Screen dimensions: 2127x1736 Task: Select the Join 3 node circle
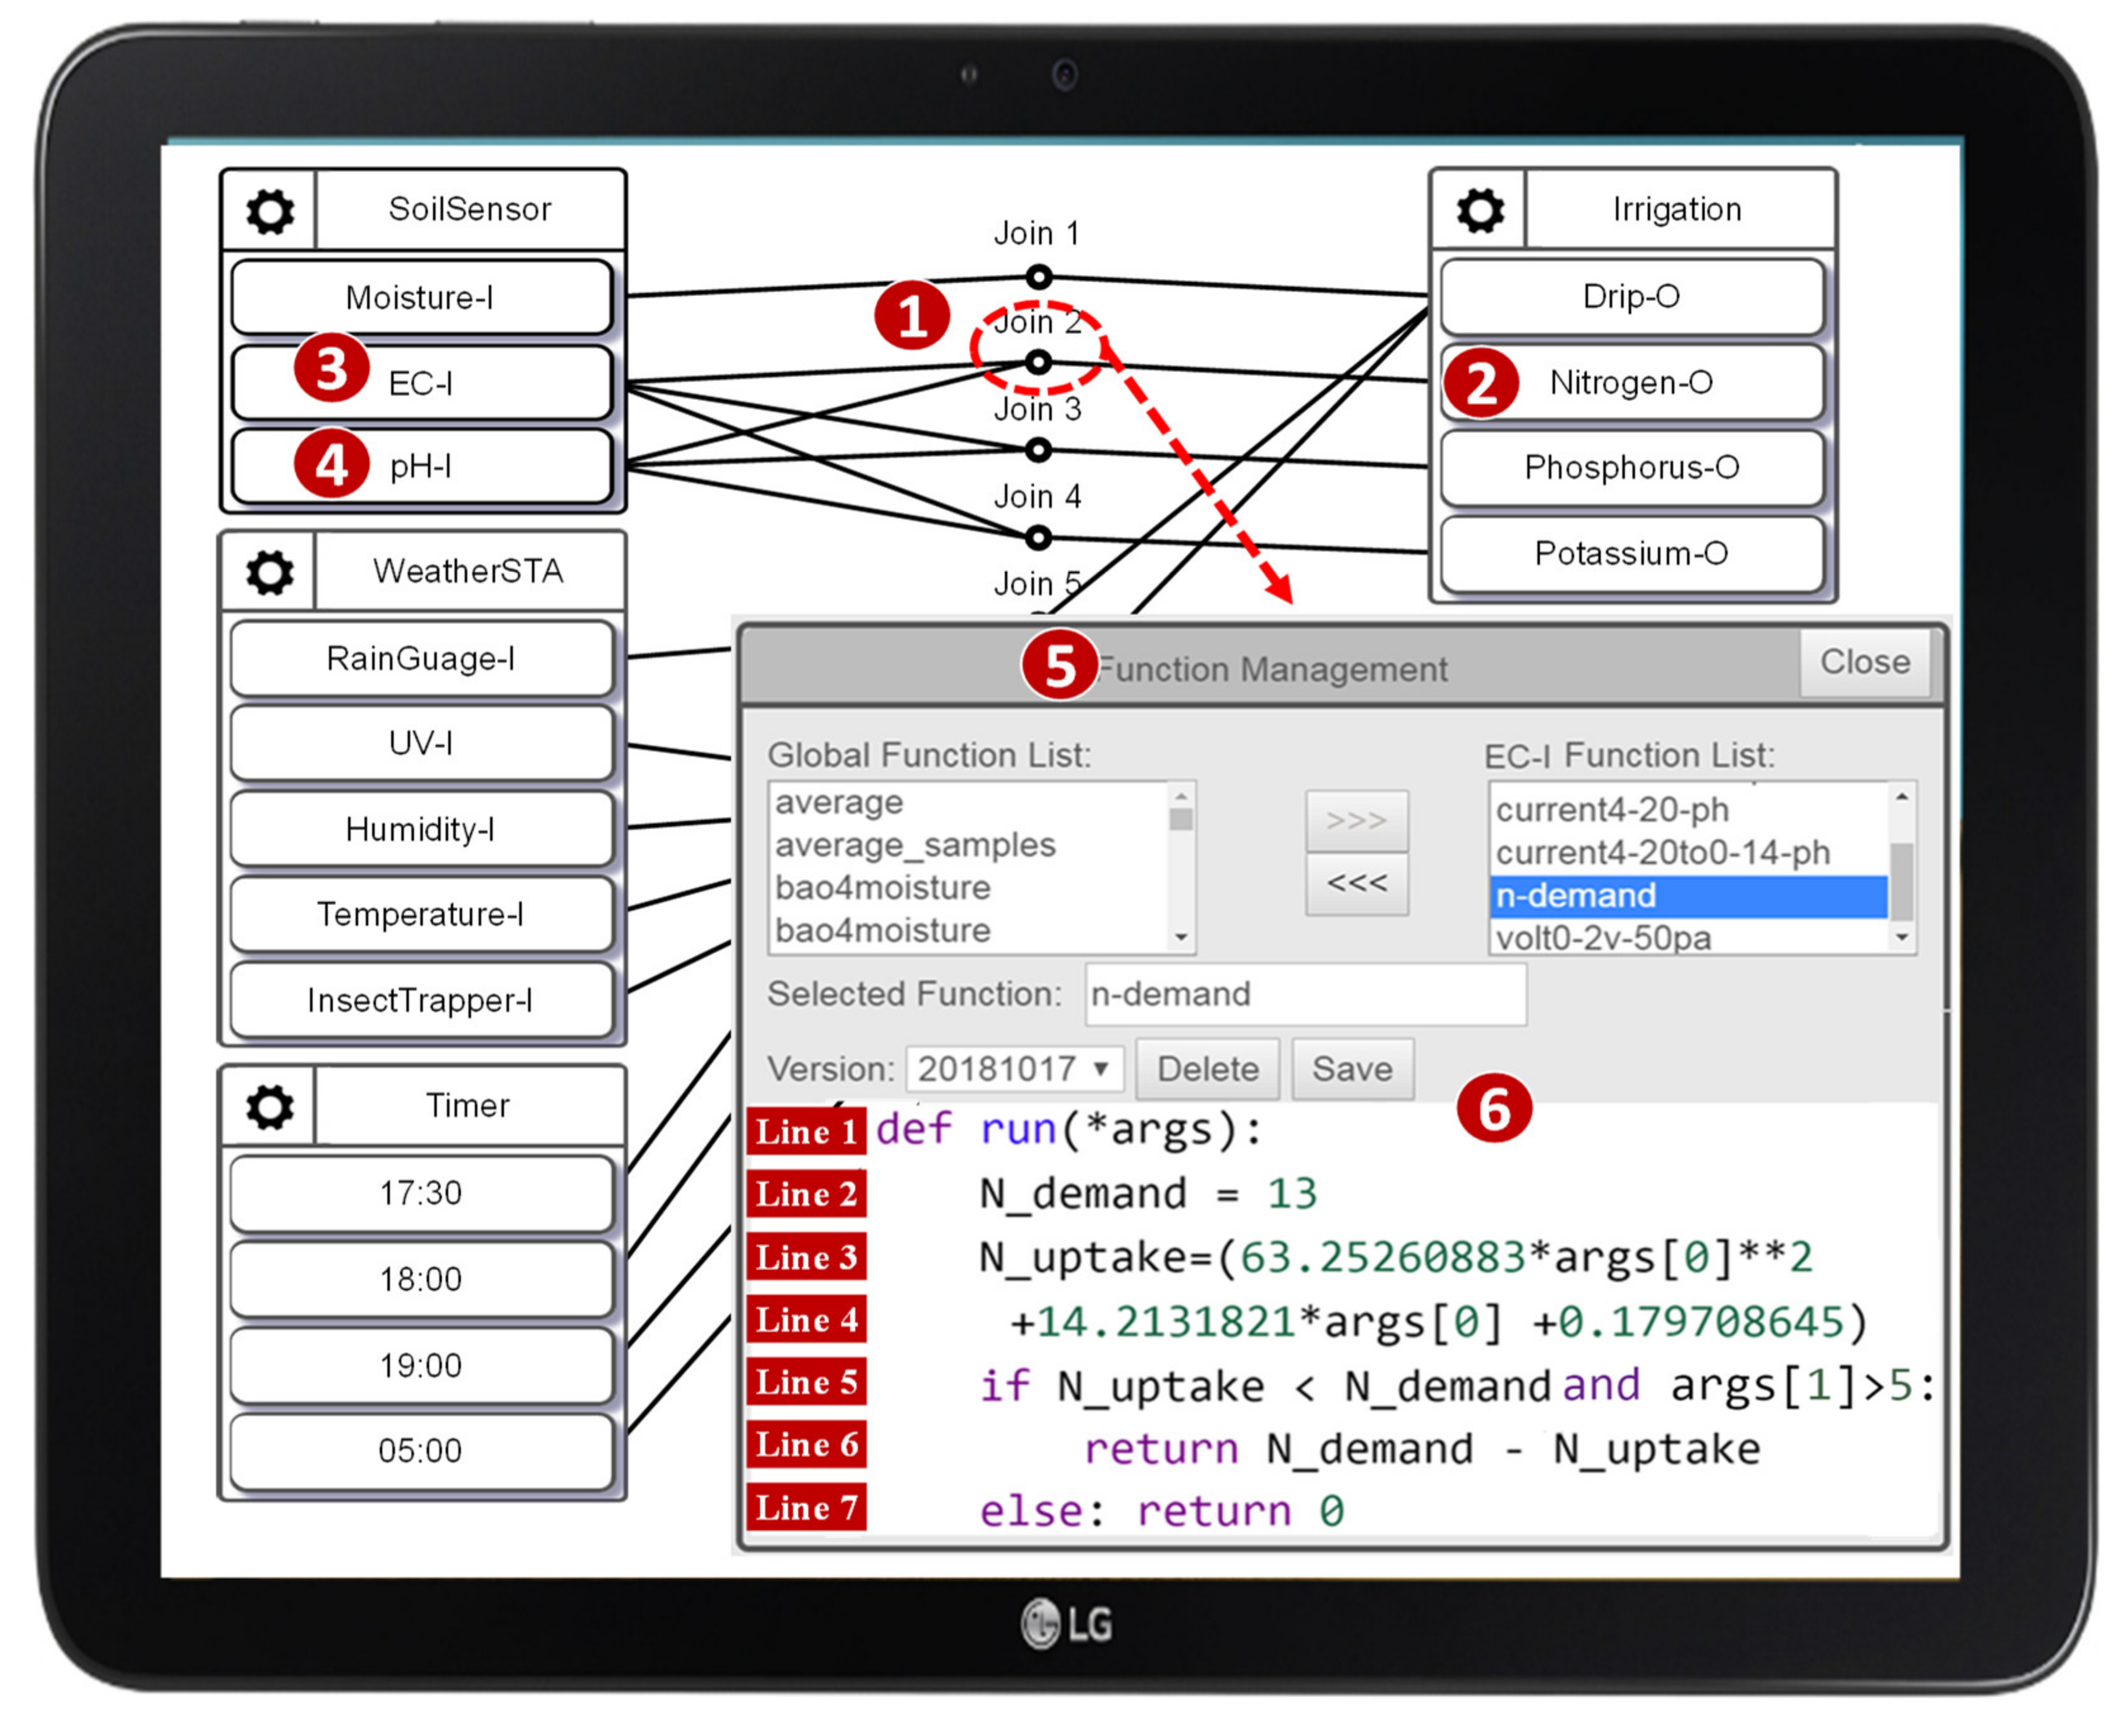click(1039, 451)
